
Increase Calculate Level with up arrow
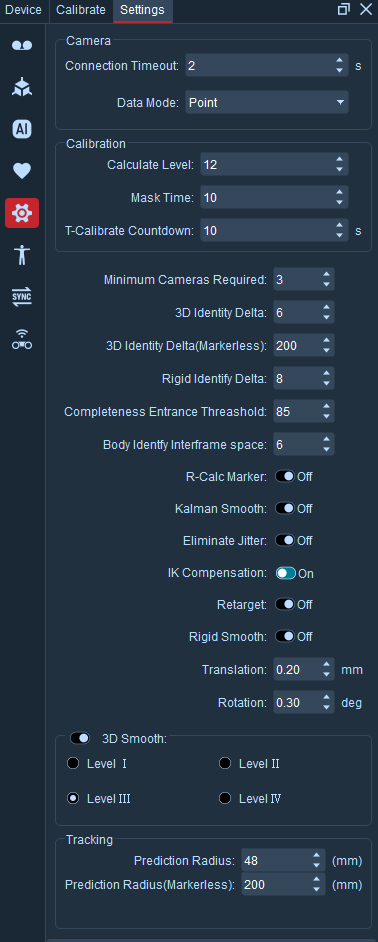click(340, 160)
